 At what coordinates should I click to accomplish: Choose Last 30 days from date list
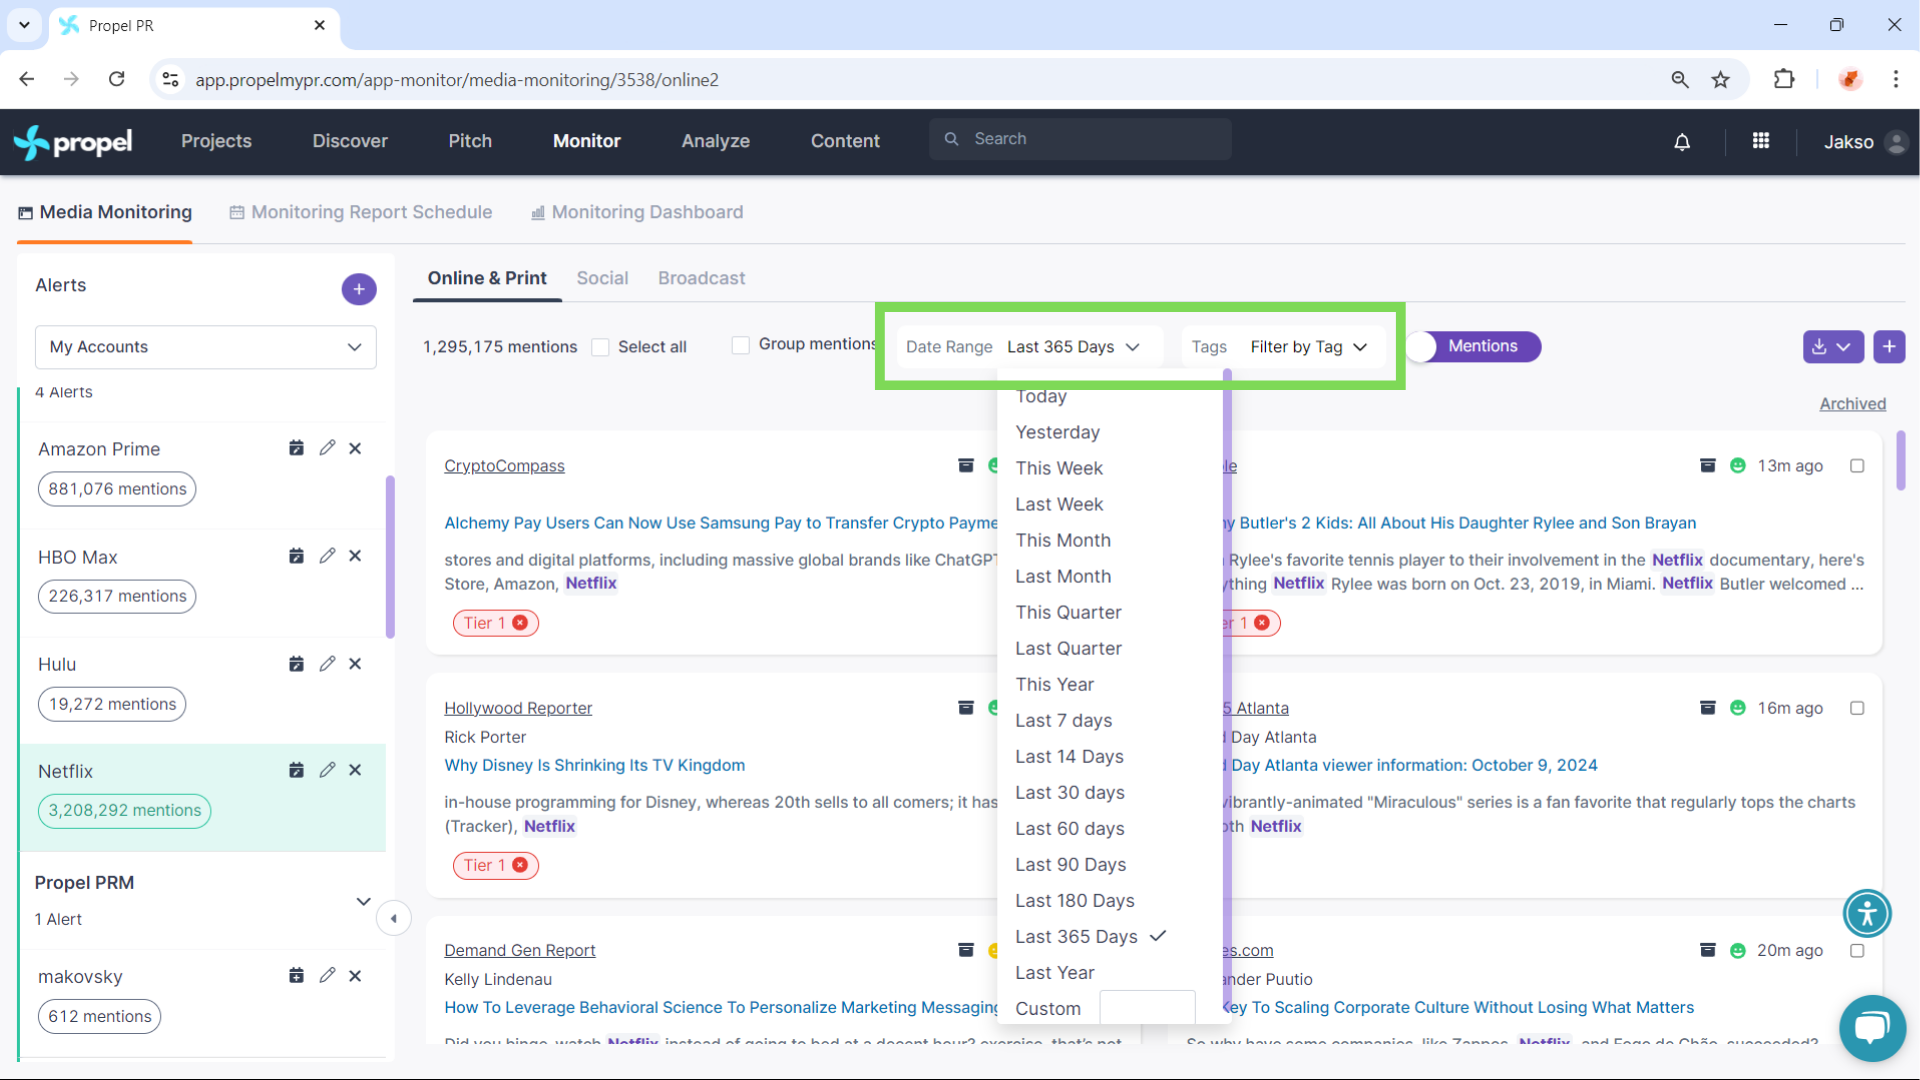pos(1069,792)
